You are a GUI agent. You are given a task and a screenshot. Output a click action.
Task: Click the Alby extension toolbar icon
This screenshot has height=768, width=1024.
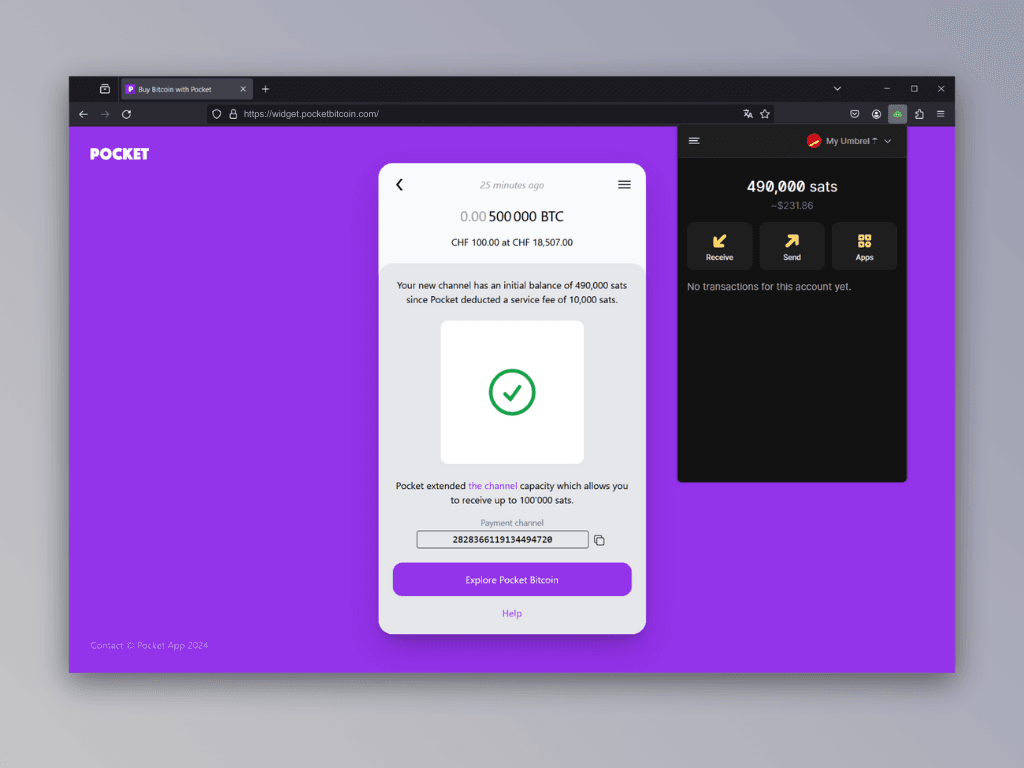897,114
